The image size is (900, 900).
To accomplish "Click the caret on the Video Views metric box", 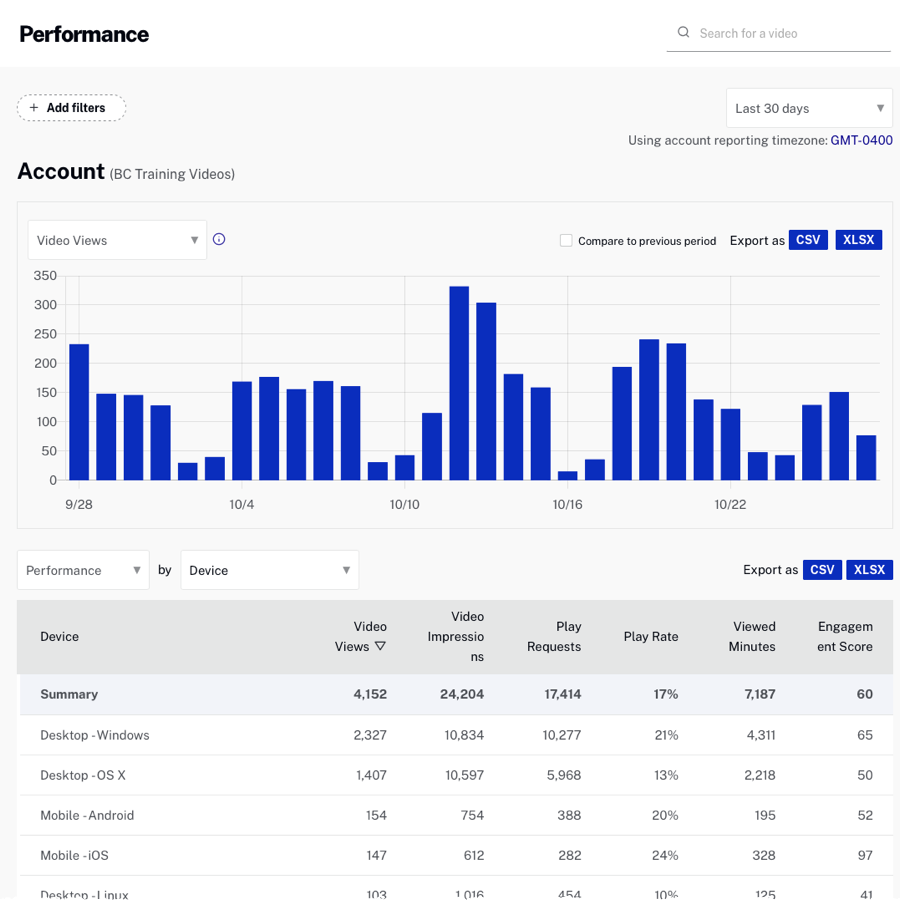I will 194,240.
